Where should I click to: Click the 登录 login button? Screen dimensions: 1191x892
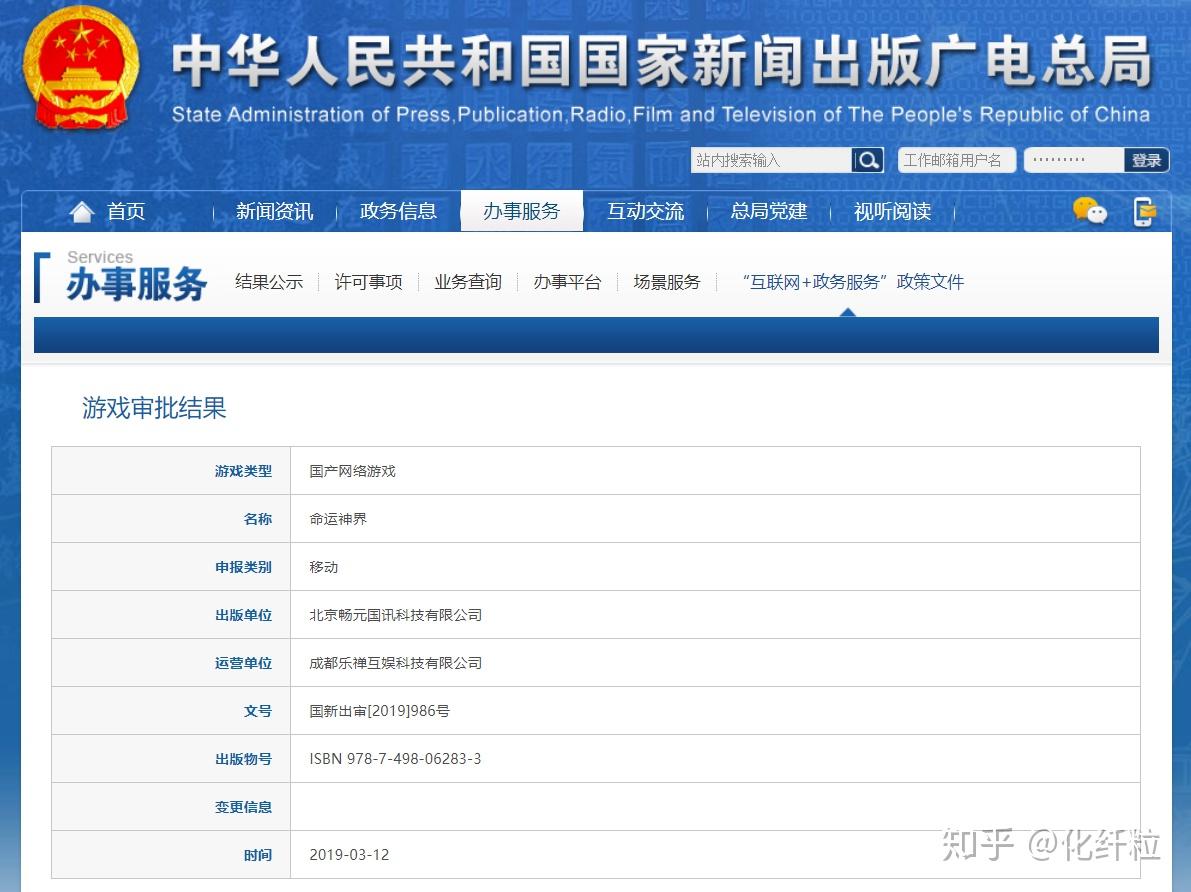click(1146, 160)
